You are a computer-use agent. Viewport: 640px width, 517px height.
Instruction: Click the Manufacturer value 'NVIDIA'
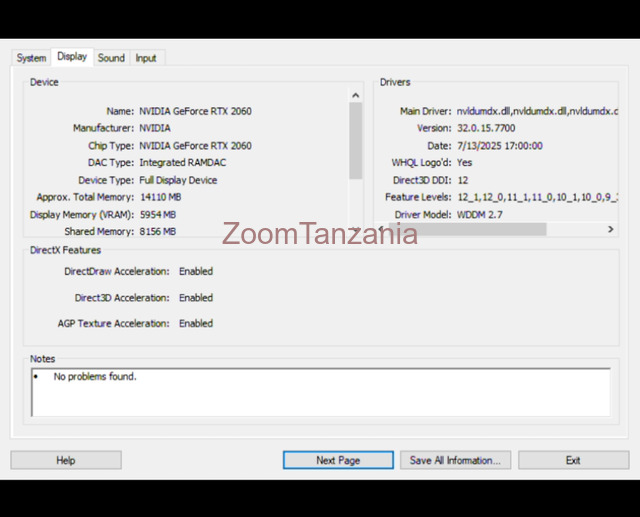pyautogui.click(x=155, y=128)
